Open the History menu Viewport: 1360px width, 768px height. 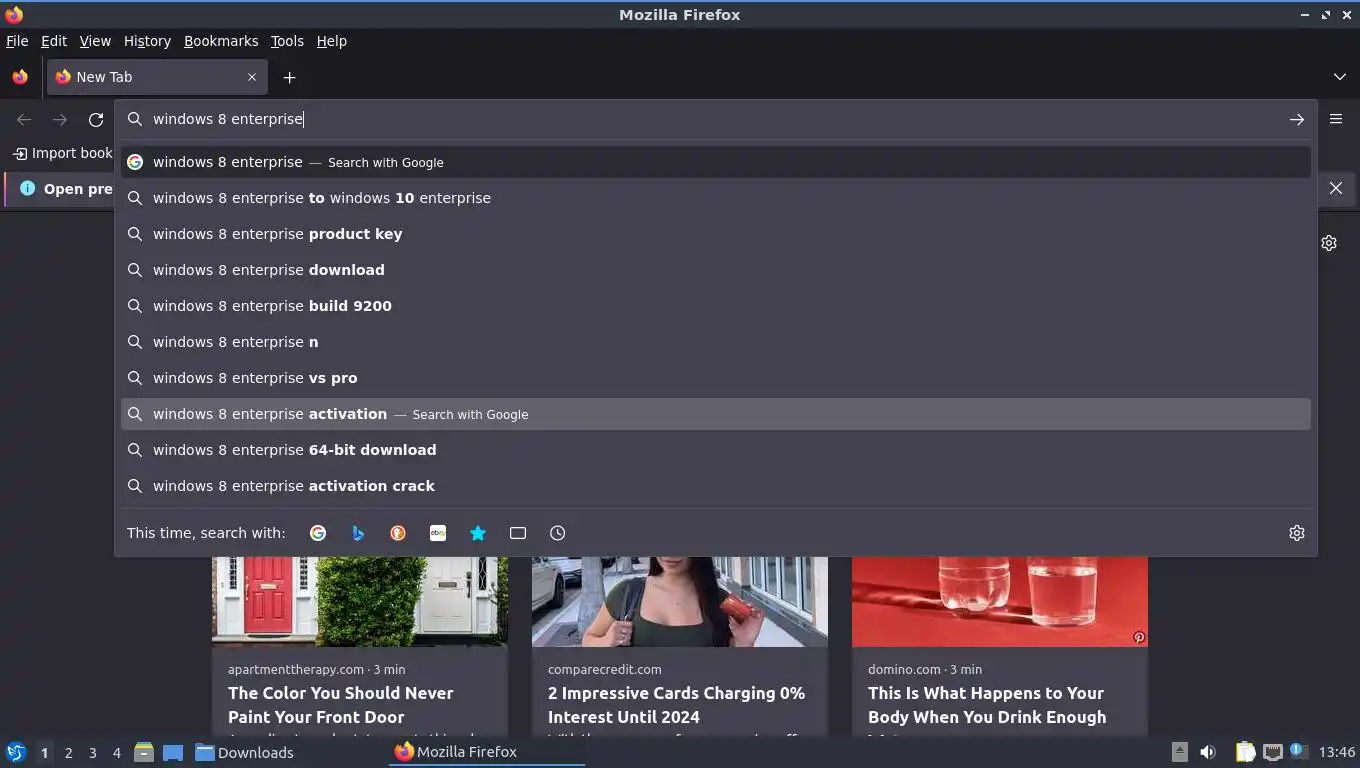pos(147,41)
